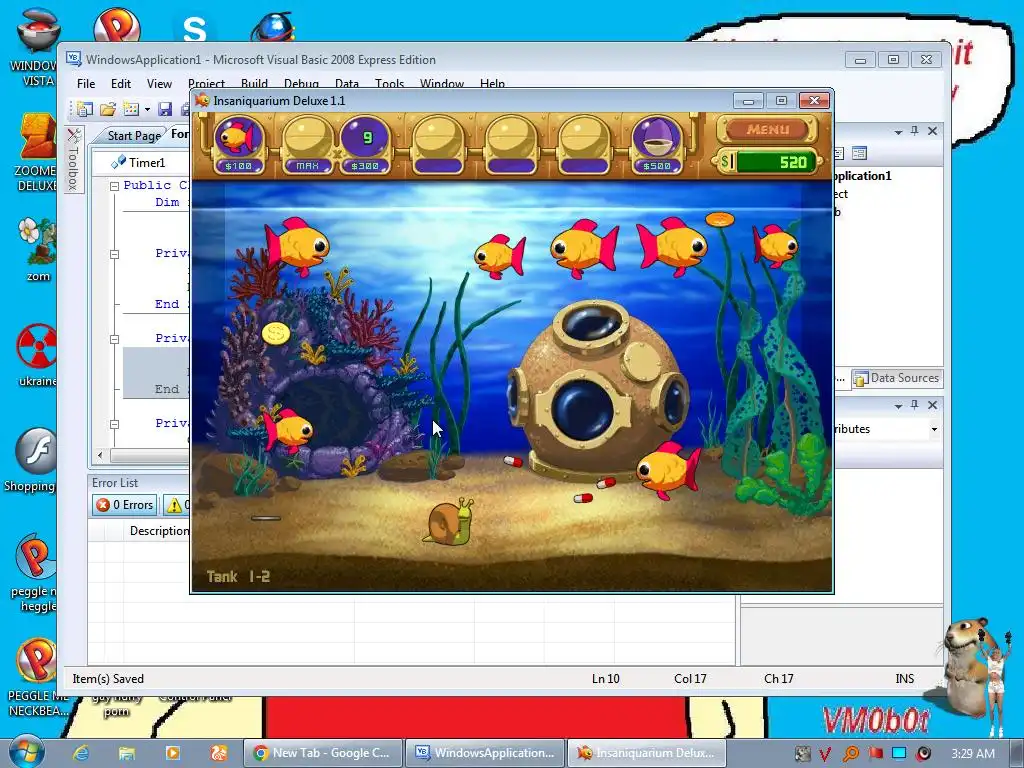Toggle the Properties panel pin
Screen dimensions: 1024x768
coord(915,405)
